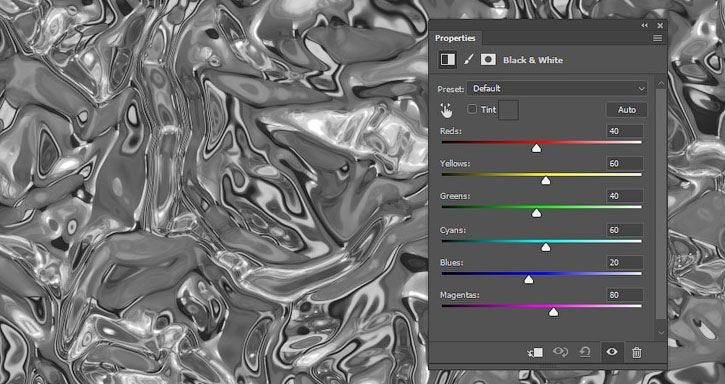The width and height of the screenshot is (725, 384).
Task: Select the layer mask icon in Properties
Action: pyautogui.click(x=488, y=60)
